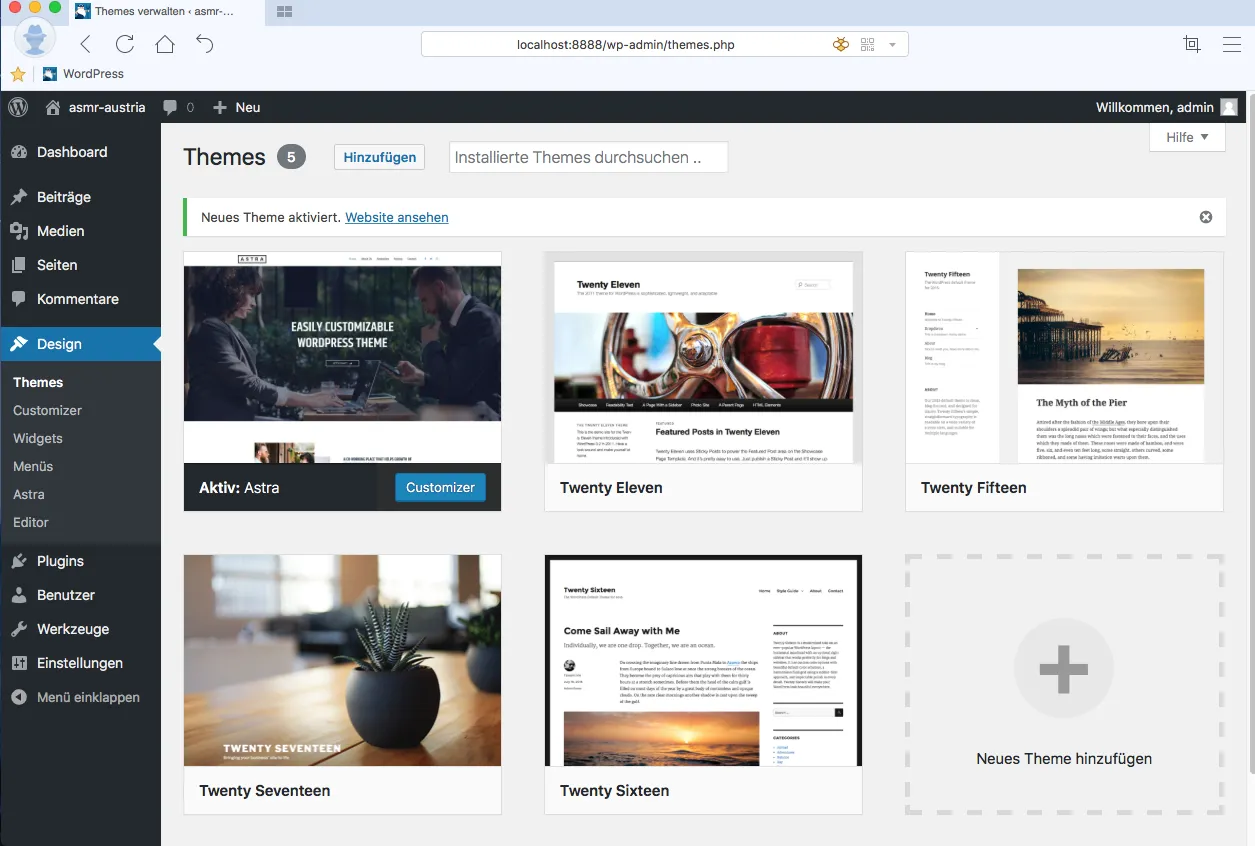Image resolution: width=1255 pixels, height=846 pixels.
Task: Open the Neu menu in admin bar
Action: tap(236, 107)
